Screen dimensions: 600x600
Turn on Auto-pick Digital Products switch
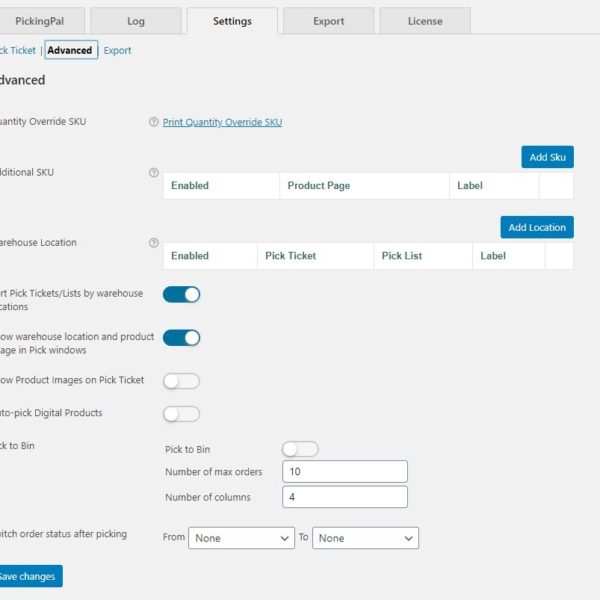pyautogui.click(x=181, y=414)
